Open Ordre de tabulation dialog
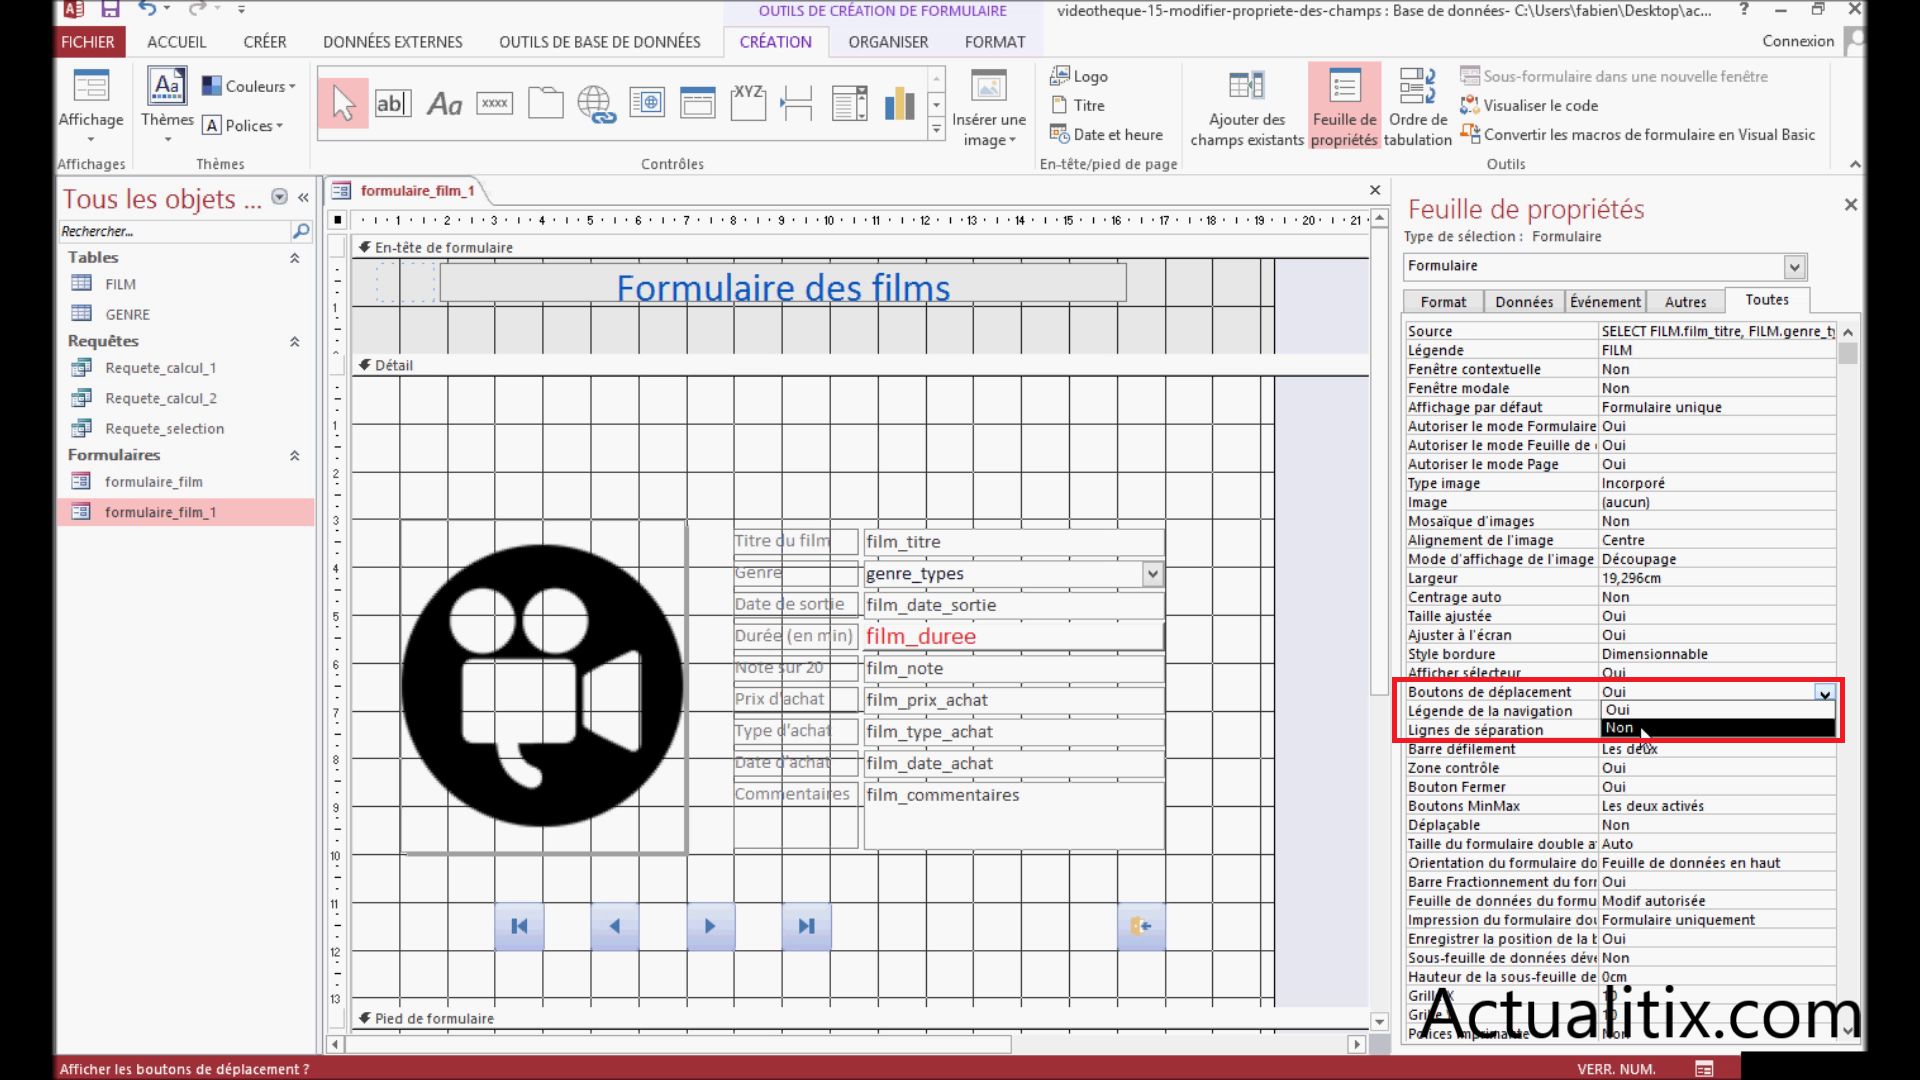Image resolution: width=1920 pixels, height=1080 pixels. 1417,110
